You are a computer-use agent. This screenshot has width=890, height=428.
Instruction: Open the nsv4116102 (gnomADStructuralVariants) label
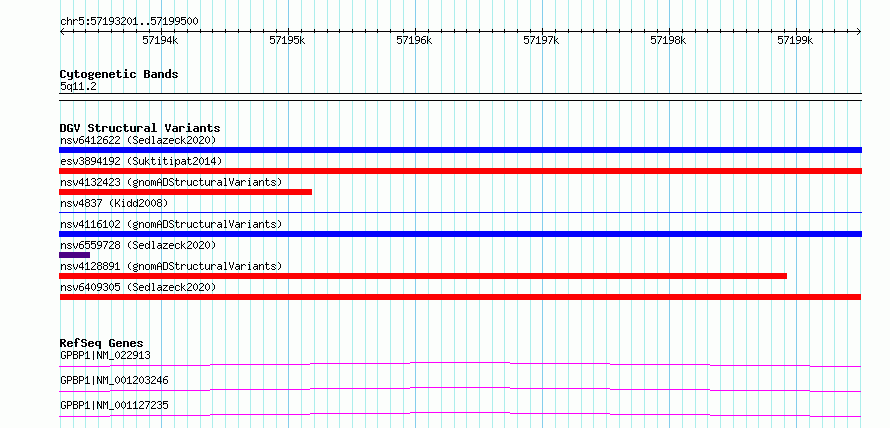pos(171,224)
